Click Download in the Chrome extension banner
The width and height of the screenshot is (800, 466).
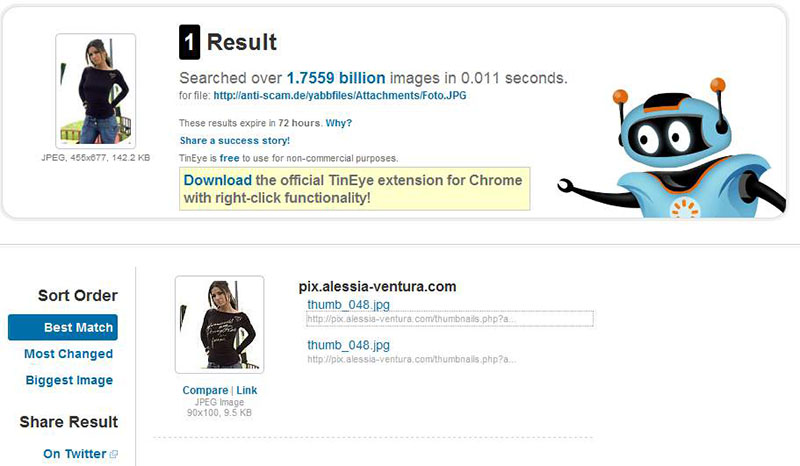point(218,180)
